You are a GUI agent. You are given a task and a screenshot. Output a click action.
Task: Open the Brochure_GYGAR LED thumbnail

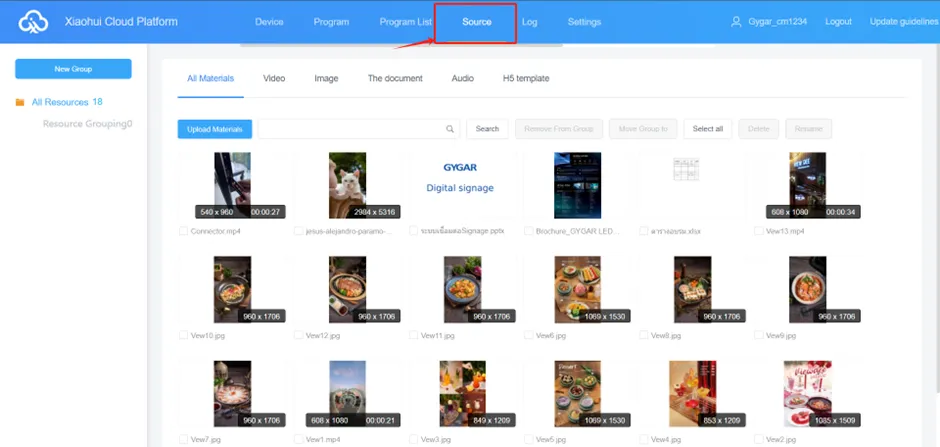(x=577, y=185)
